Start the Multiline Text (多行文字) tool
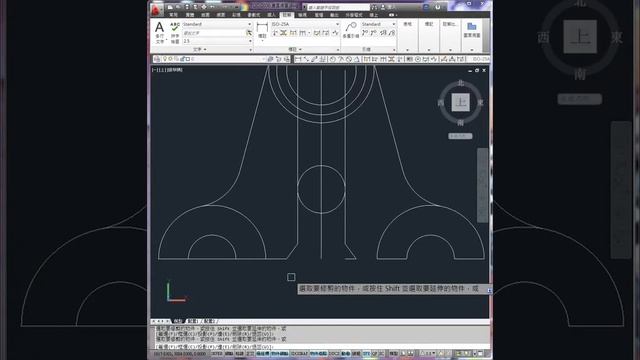 (x=159, y=32)
